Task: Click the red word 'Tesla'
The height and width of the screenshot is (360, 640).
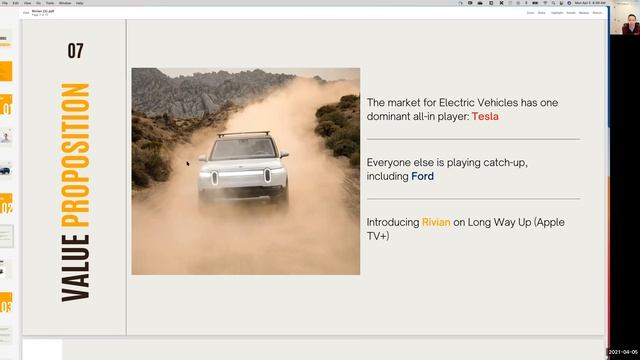Action: 485,116
